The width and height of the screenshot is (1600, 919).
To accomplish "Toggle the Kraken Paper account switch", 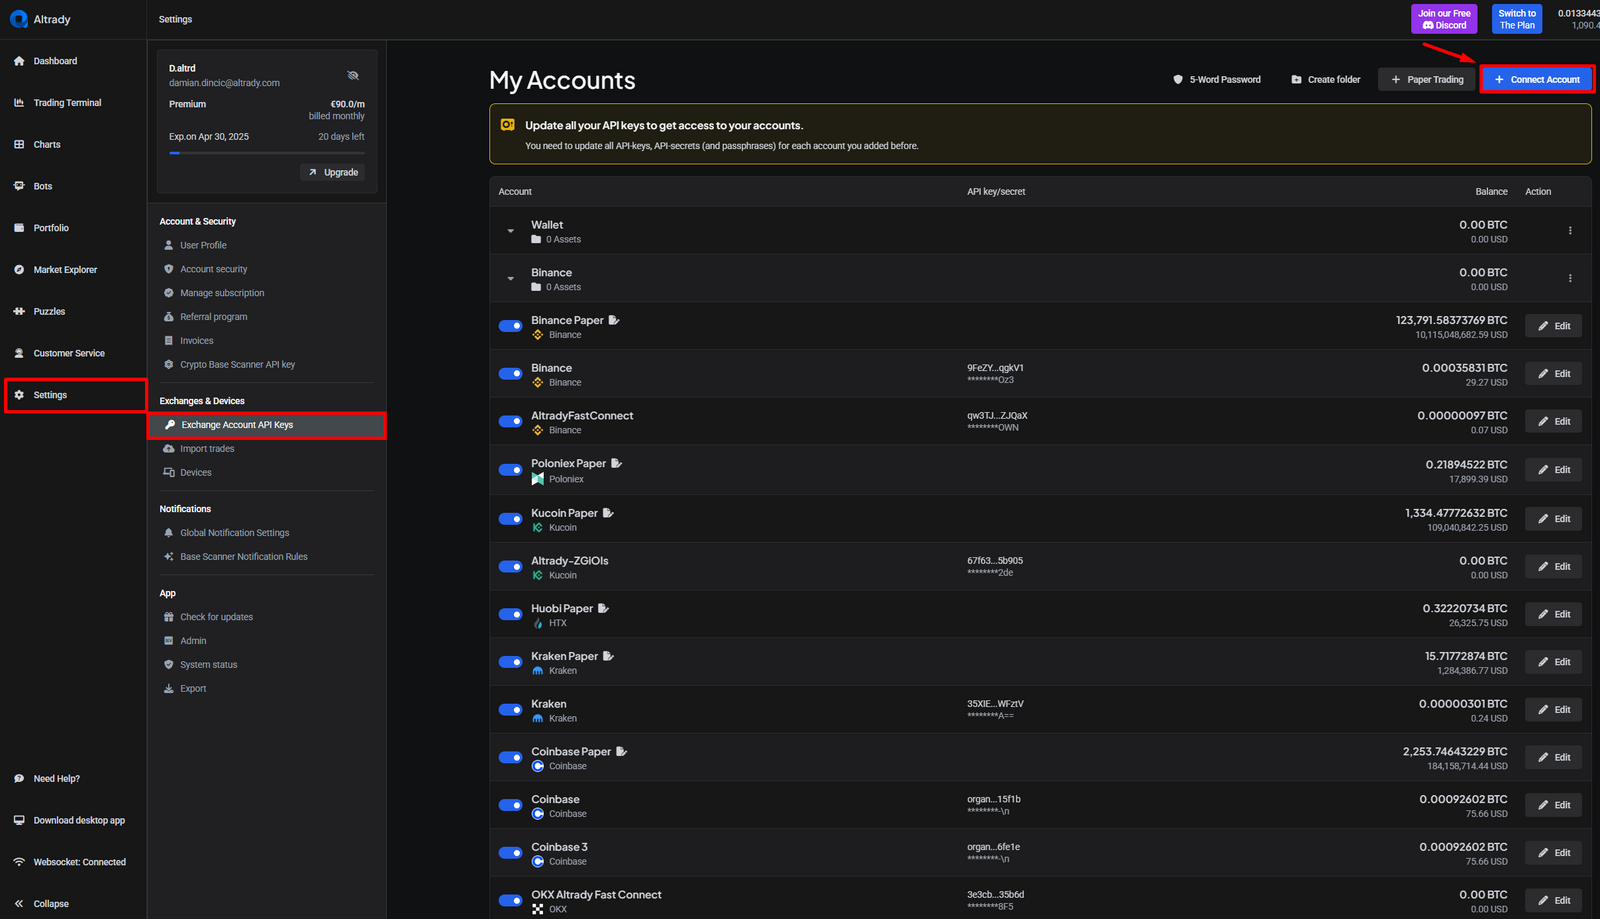I will 510,662.
